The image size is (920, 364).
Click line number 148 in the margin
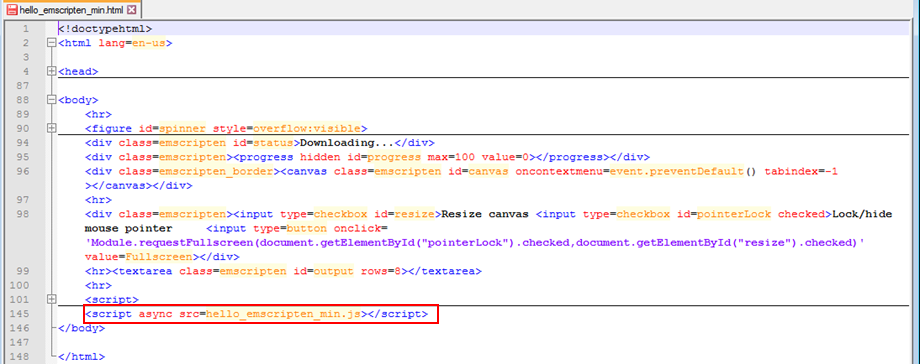(x=19, y=357)
